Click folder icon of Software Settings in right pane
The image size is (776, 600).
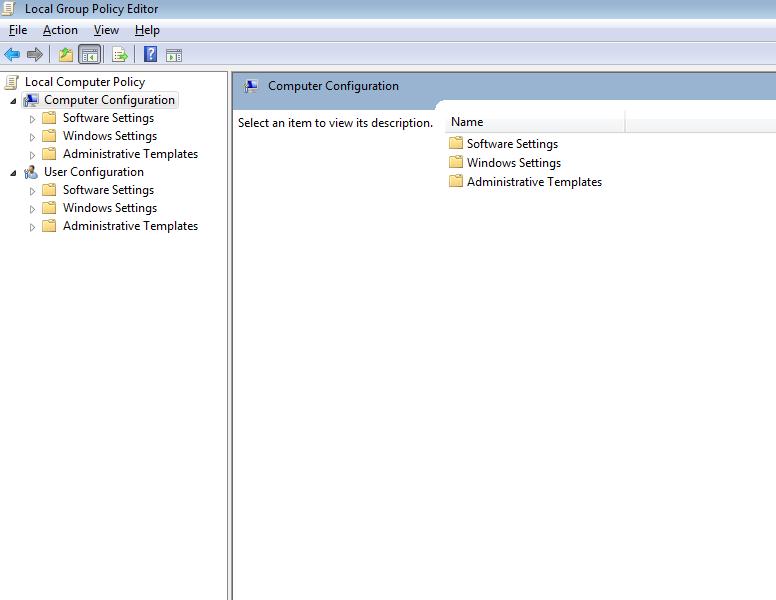tap(456, 143)
